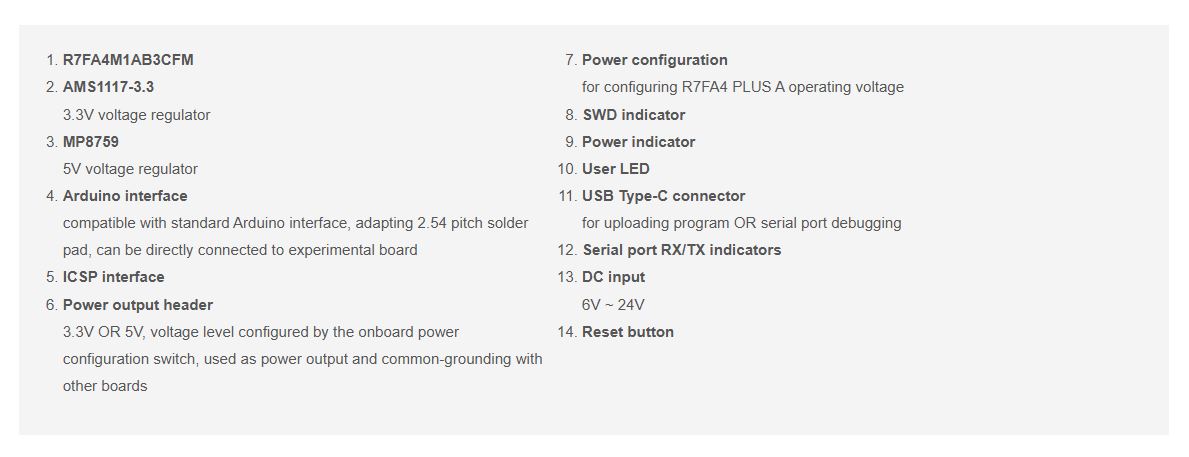Click the '3.3V voltage regulator' description
The width and height of the screenshot is (1189, 457).
[136, 115]
